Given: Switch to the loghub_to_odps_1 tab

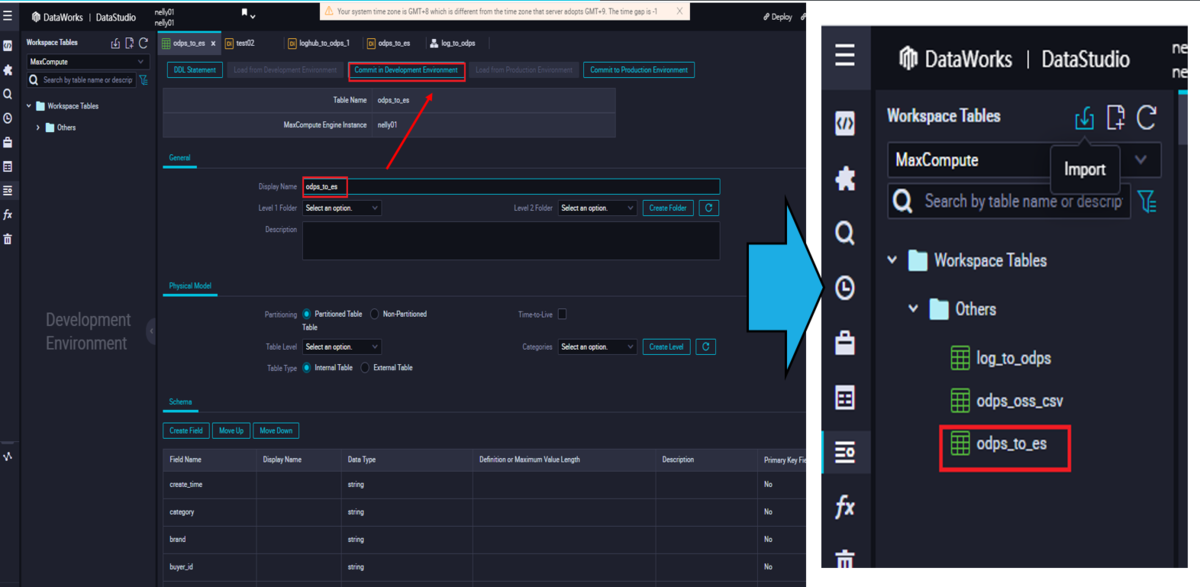Looking at the screenshot, I should click(x=319, y=44).
